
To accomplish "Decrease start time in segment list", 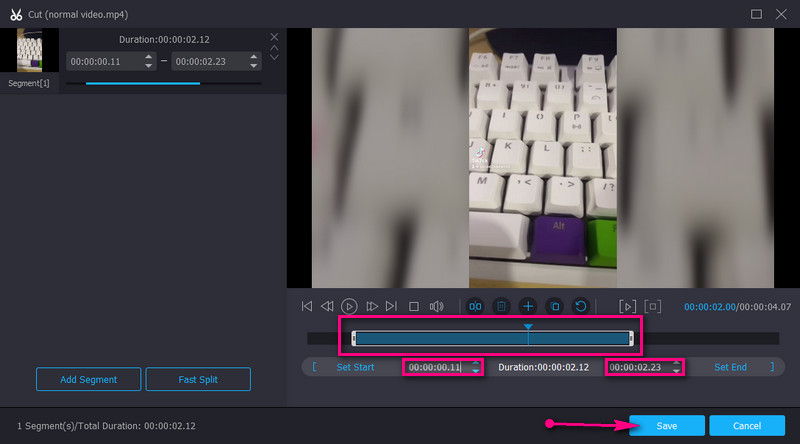I will [x=148, y=66].
